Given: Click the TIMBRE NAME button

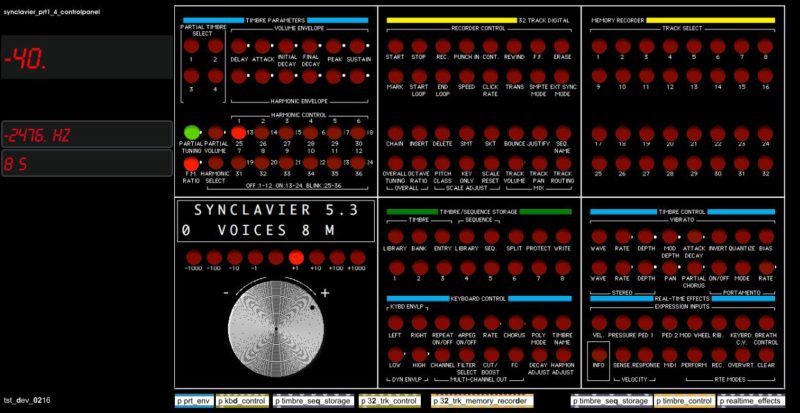Looking at the screenshot, I should pyautogui.click(x=563, y=323).
